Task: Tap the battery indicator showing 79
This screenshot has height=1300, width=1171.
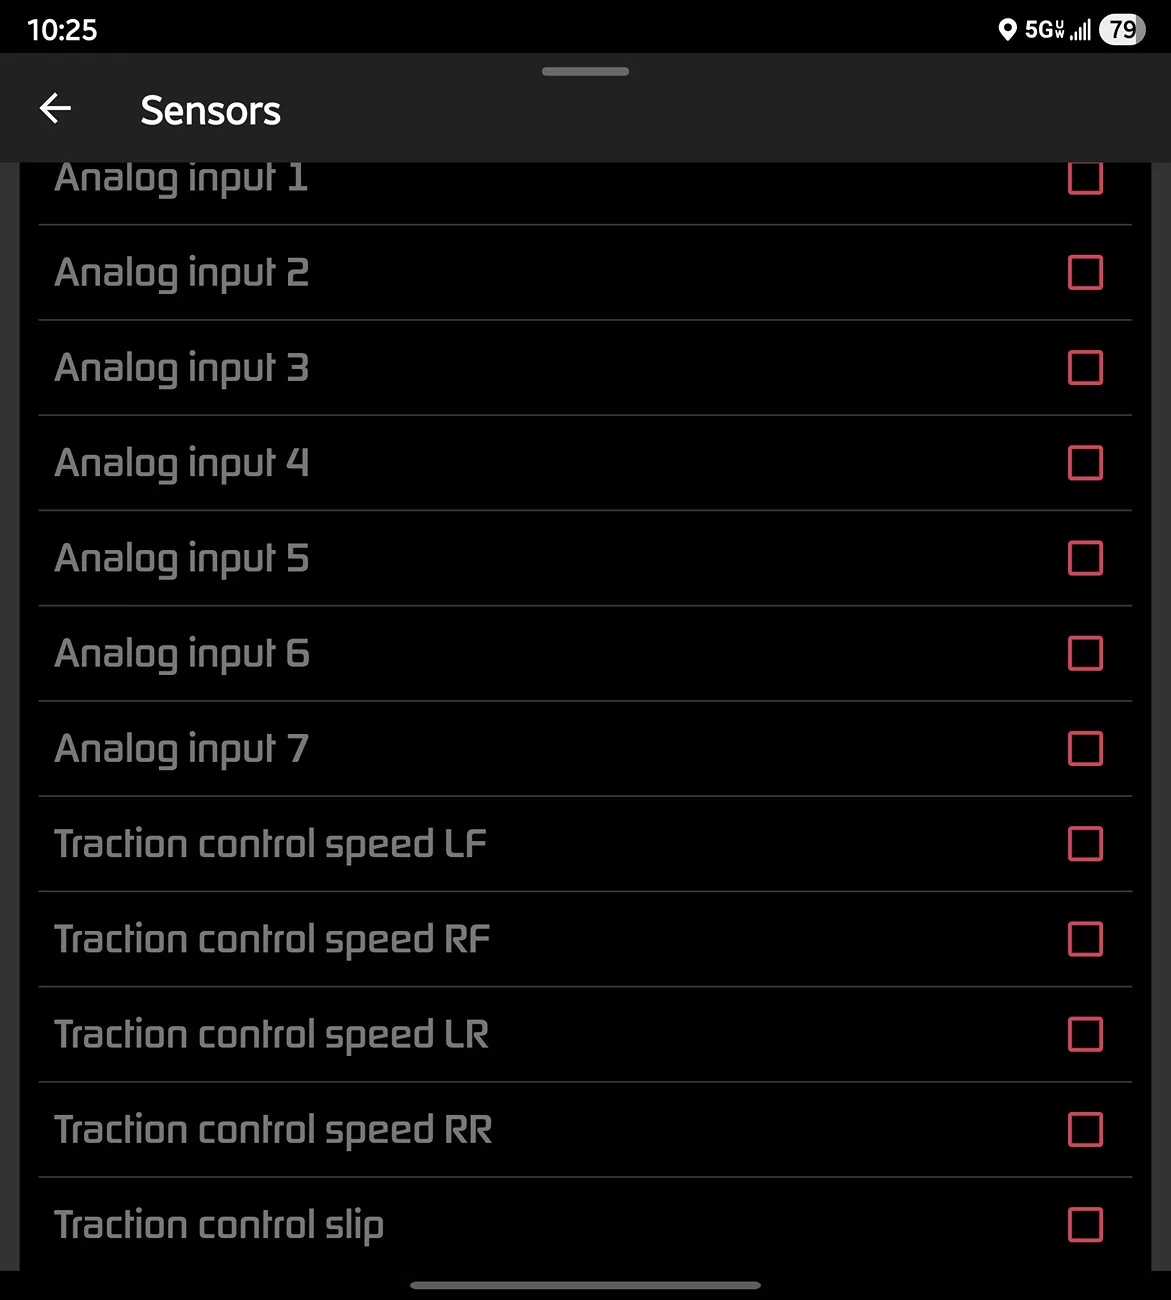Action: coord(1122,30)
